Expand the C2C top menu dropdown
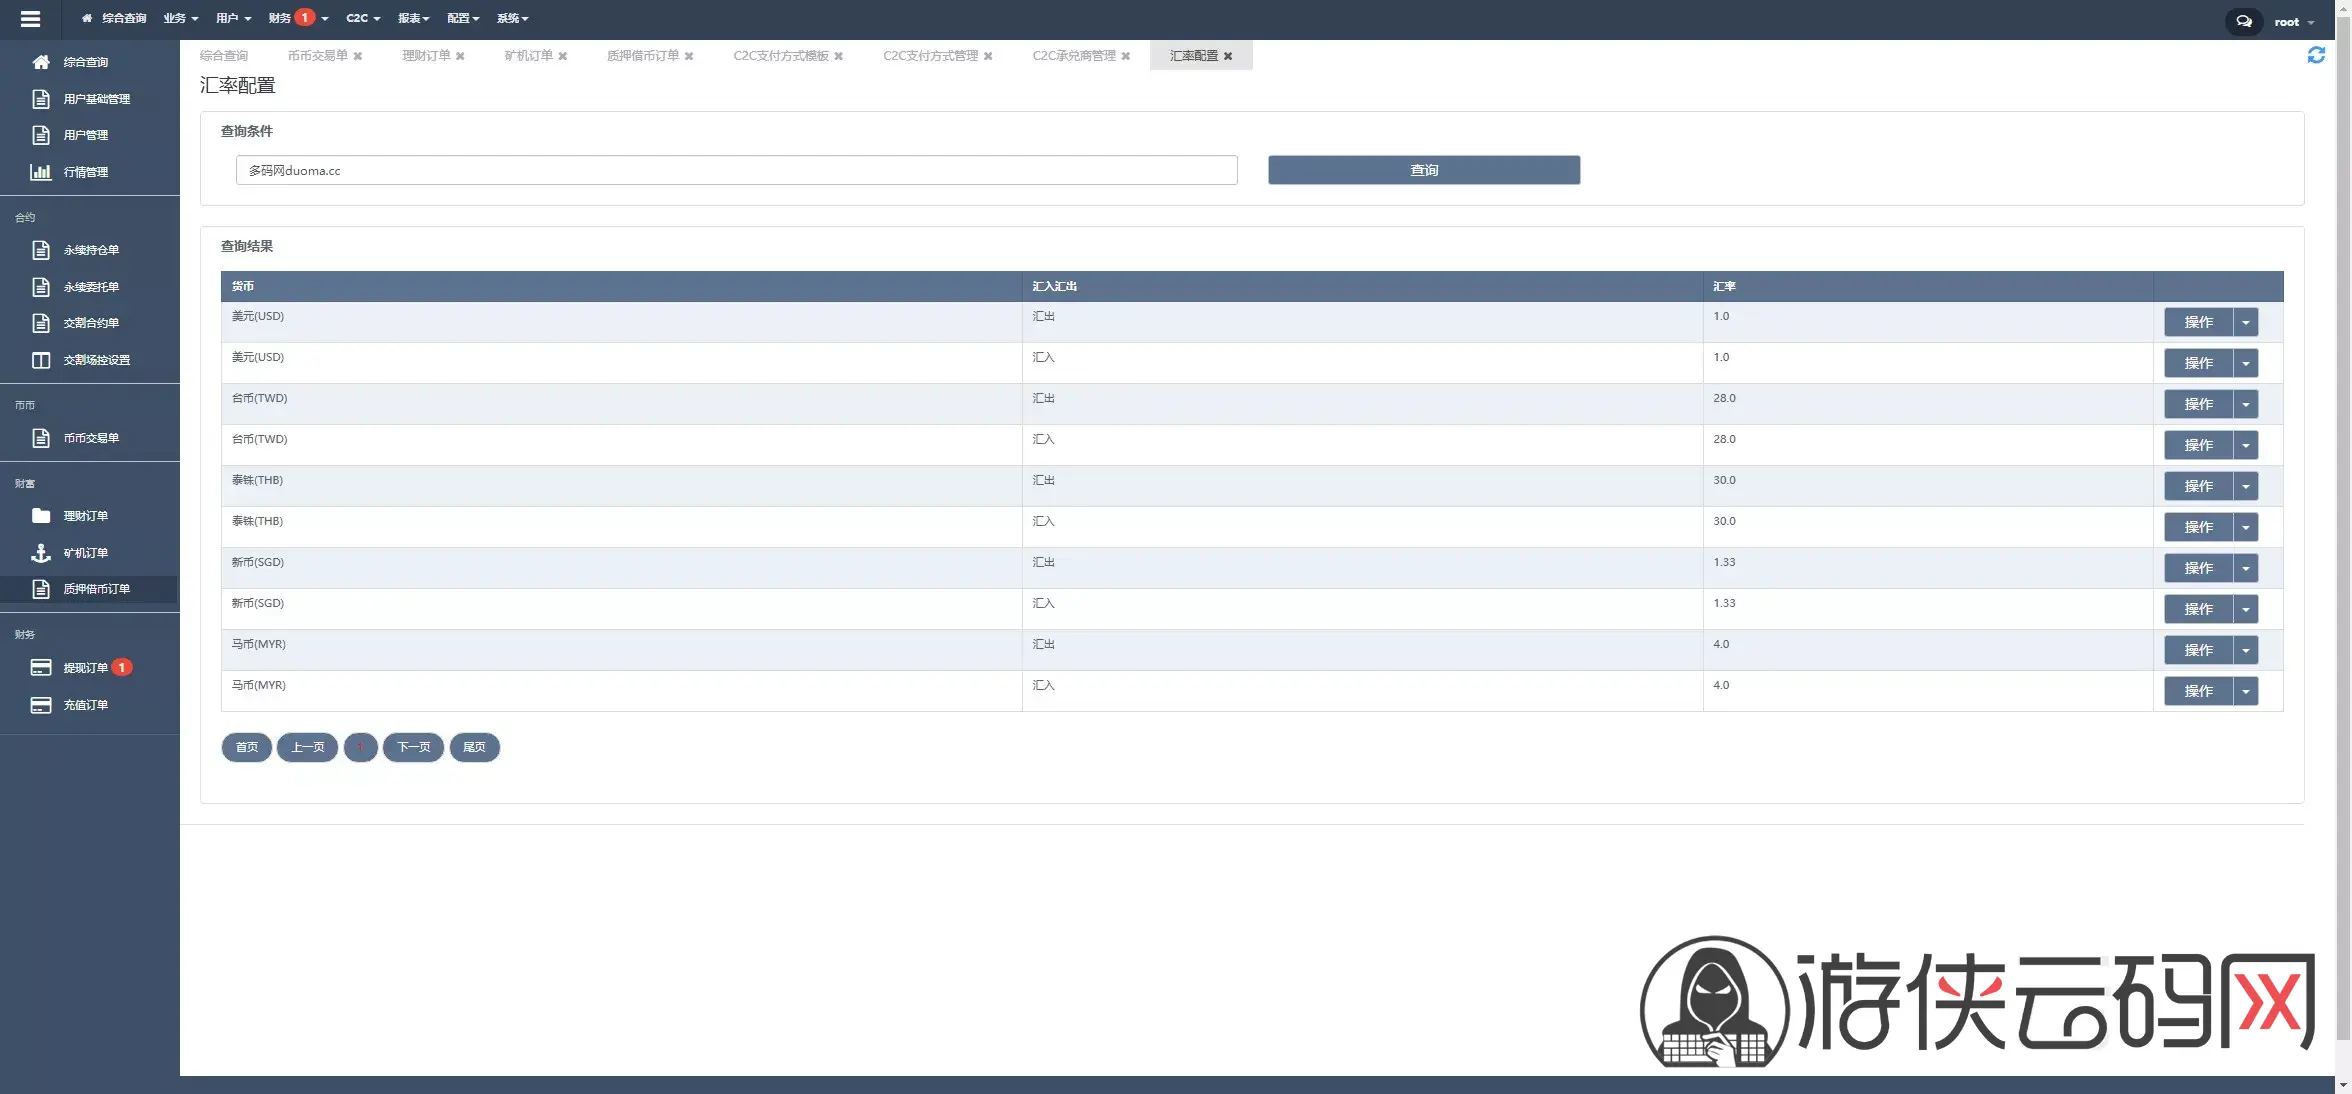 coord(363,18)
